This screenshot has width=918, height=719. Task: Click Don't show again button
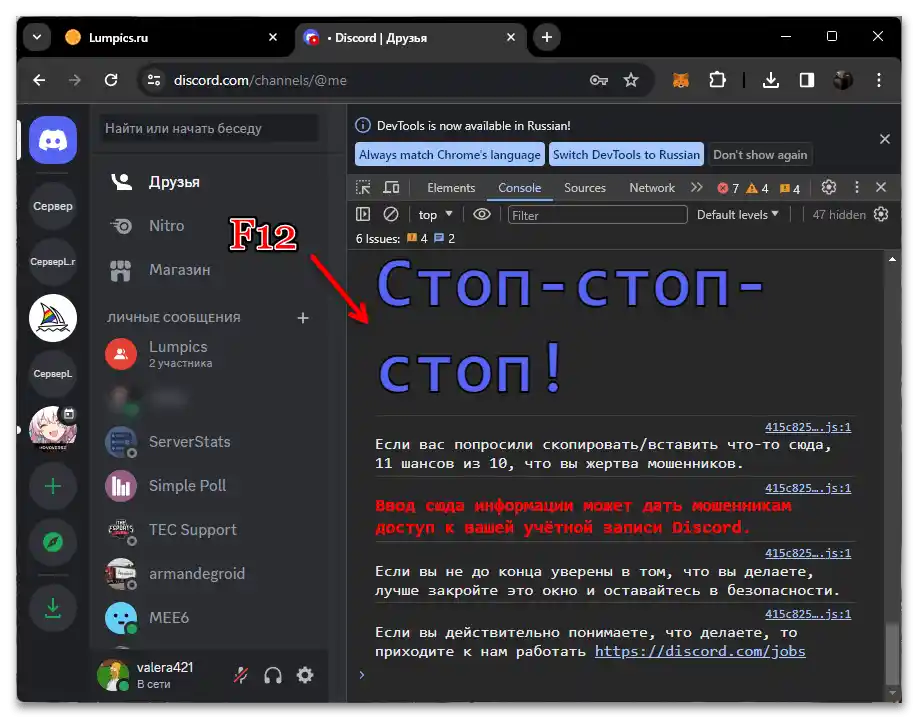[760, 155]
